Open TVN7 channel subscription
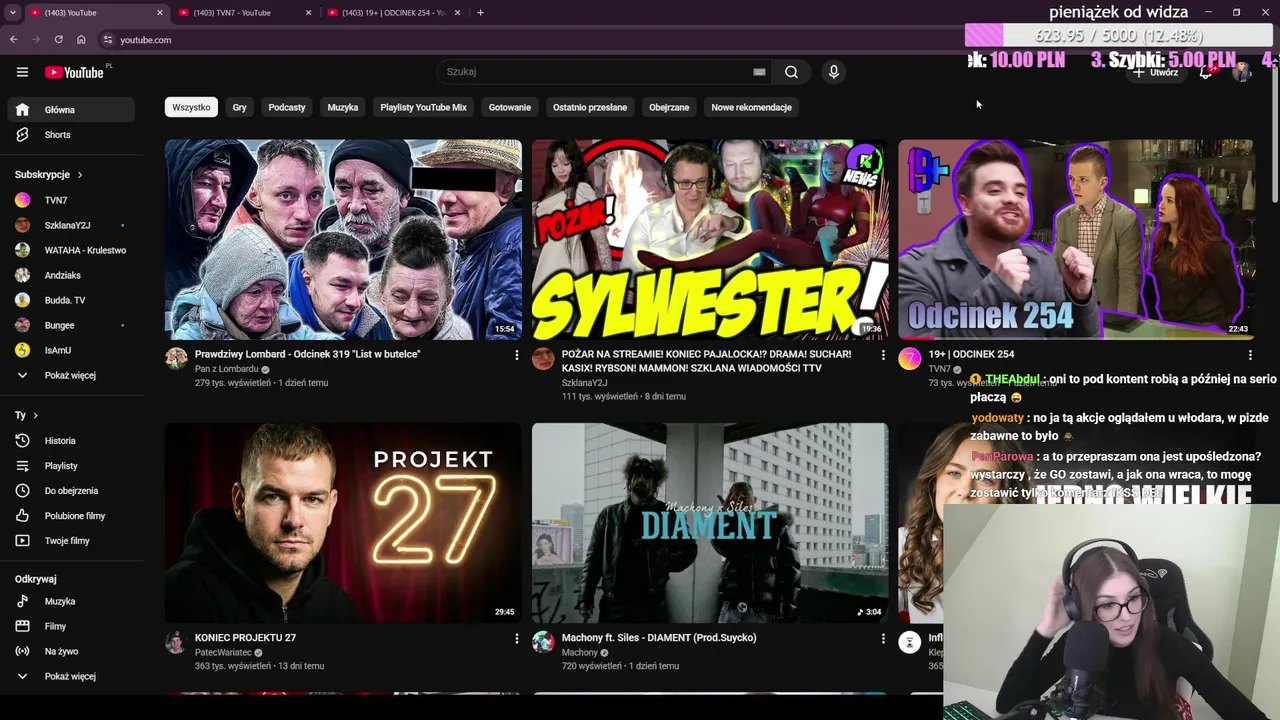The width and height of the screenshot is (1280, 720). pos(70,200)
